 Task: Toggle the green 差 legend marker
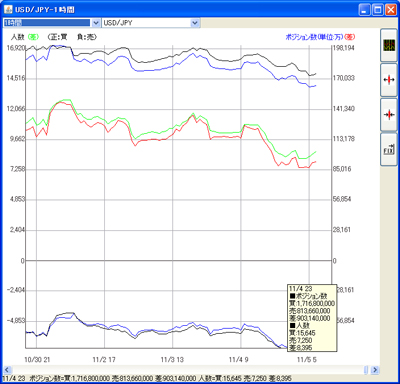33,37
